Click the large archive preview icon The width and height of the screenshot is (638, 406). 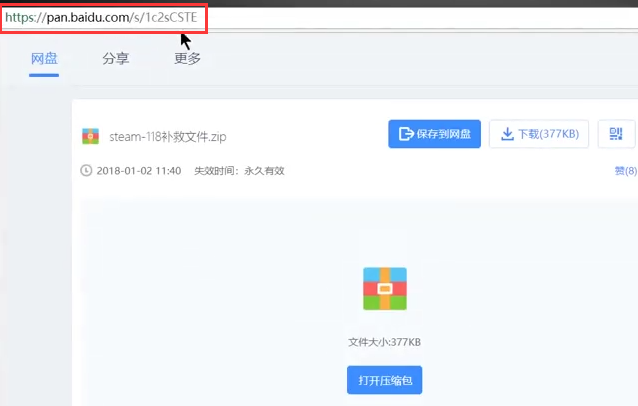pyautogui.click(x=385, y=288)
